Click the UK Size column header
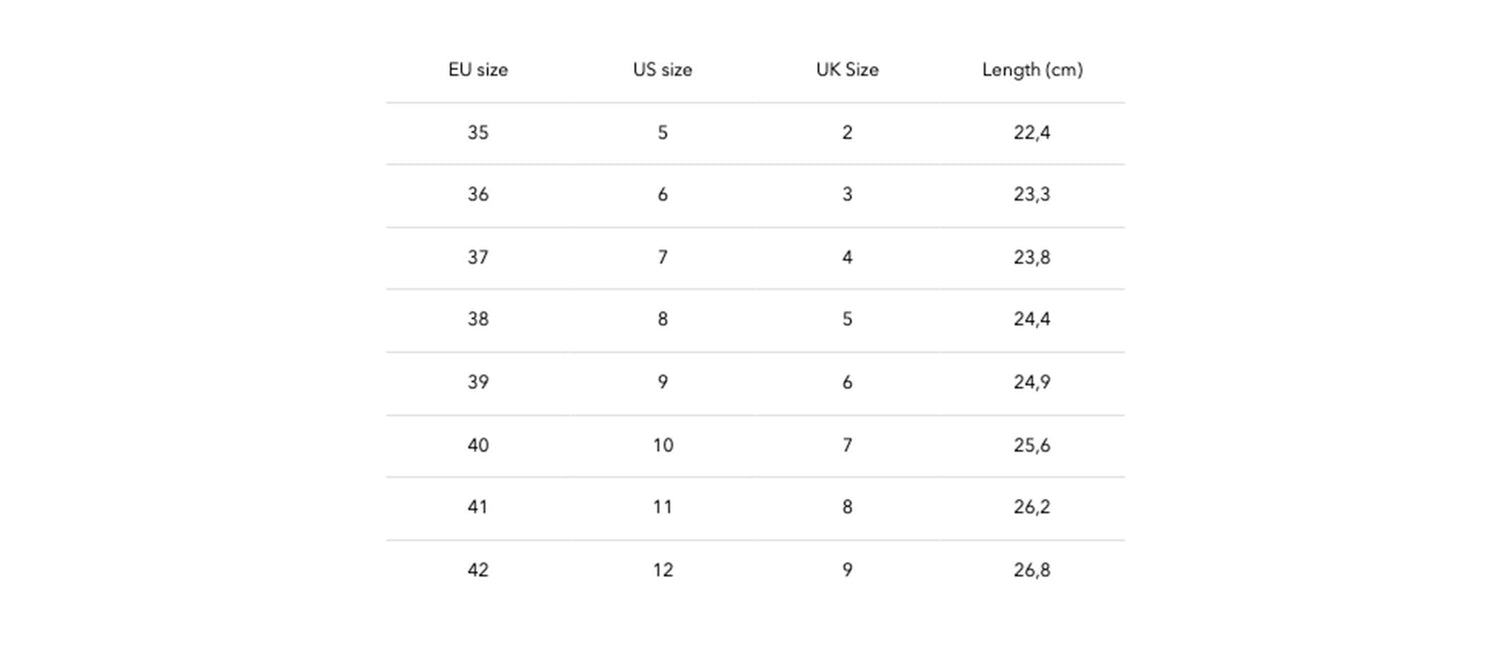The image size is (1500, 651). point(847,70)
